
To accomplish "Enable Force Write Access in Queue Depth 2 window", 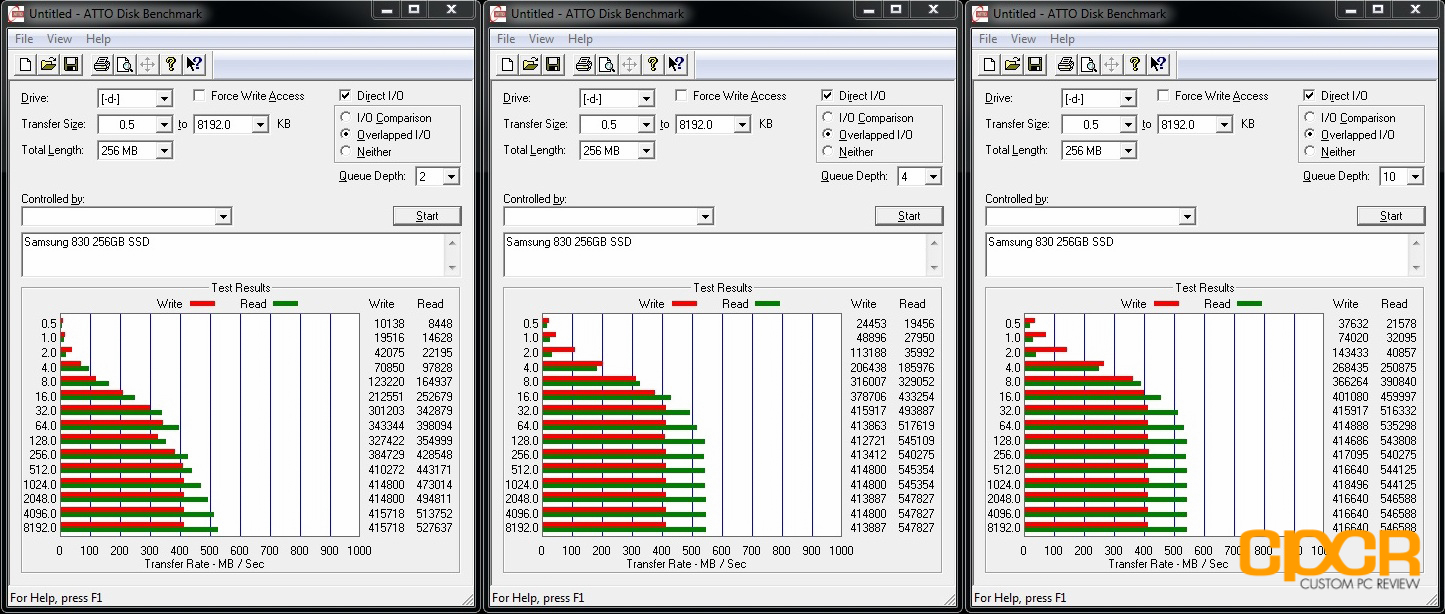I will (199, 96).
